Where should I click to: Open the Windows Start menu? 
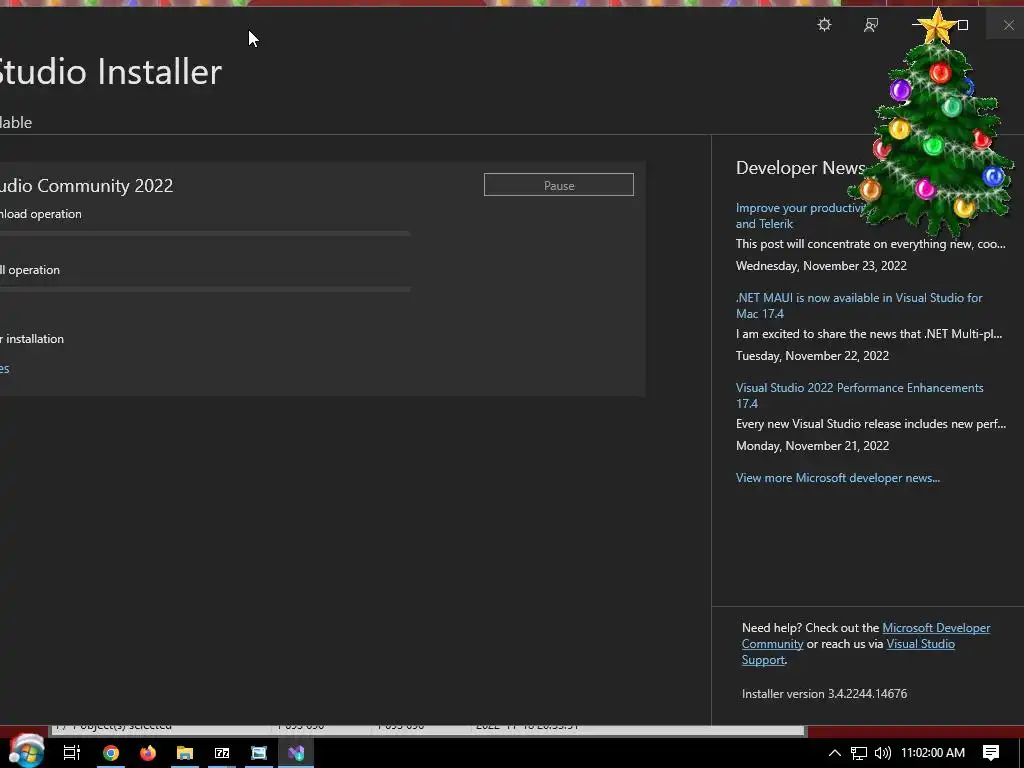(26, 751)
